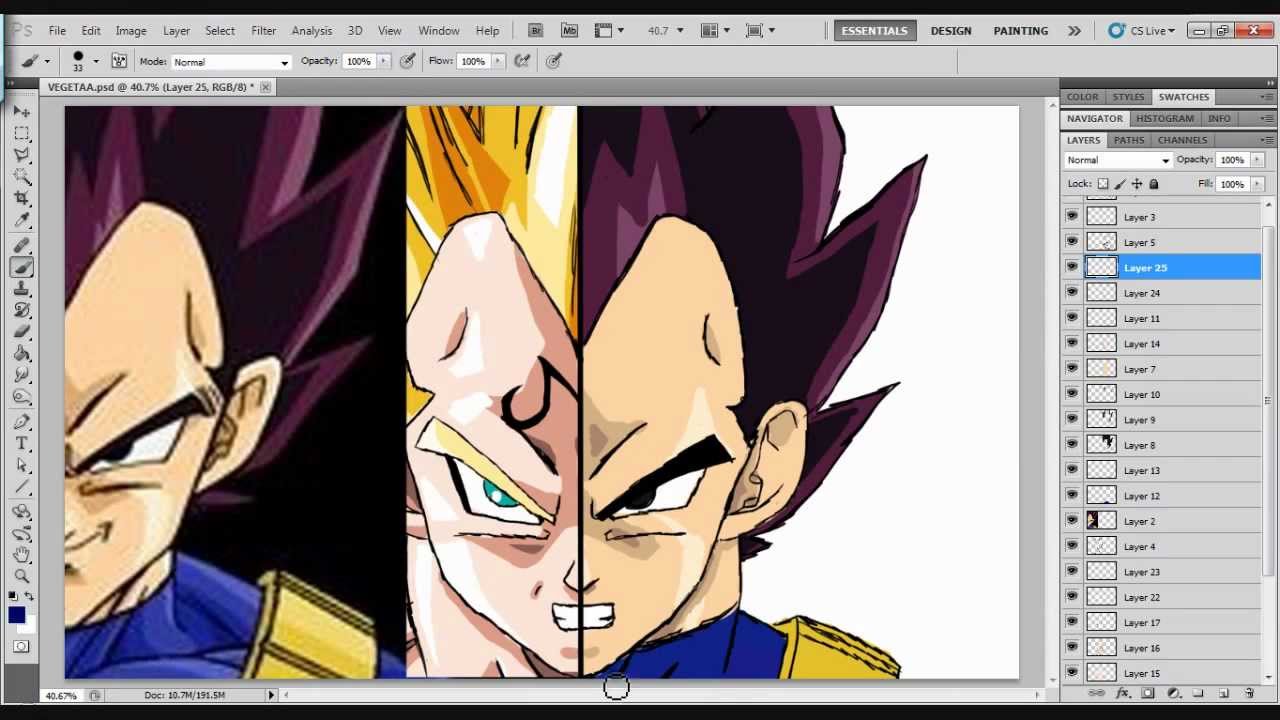
Task: Select the Crop tool
Action: coord(21,198)
